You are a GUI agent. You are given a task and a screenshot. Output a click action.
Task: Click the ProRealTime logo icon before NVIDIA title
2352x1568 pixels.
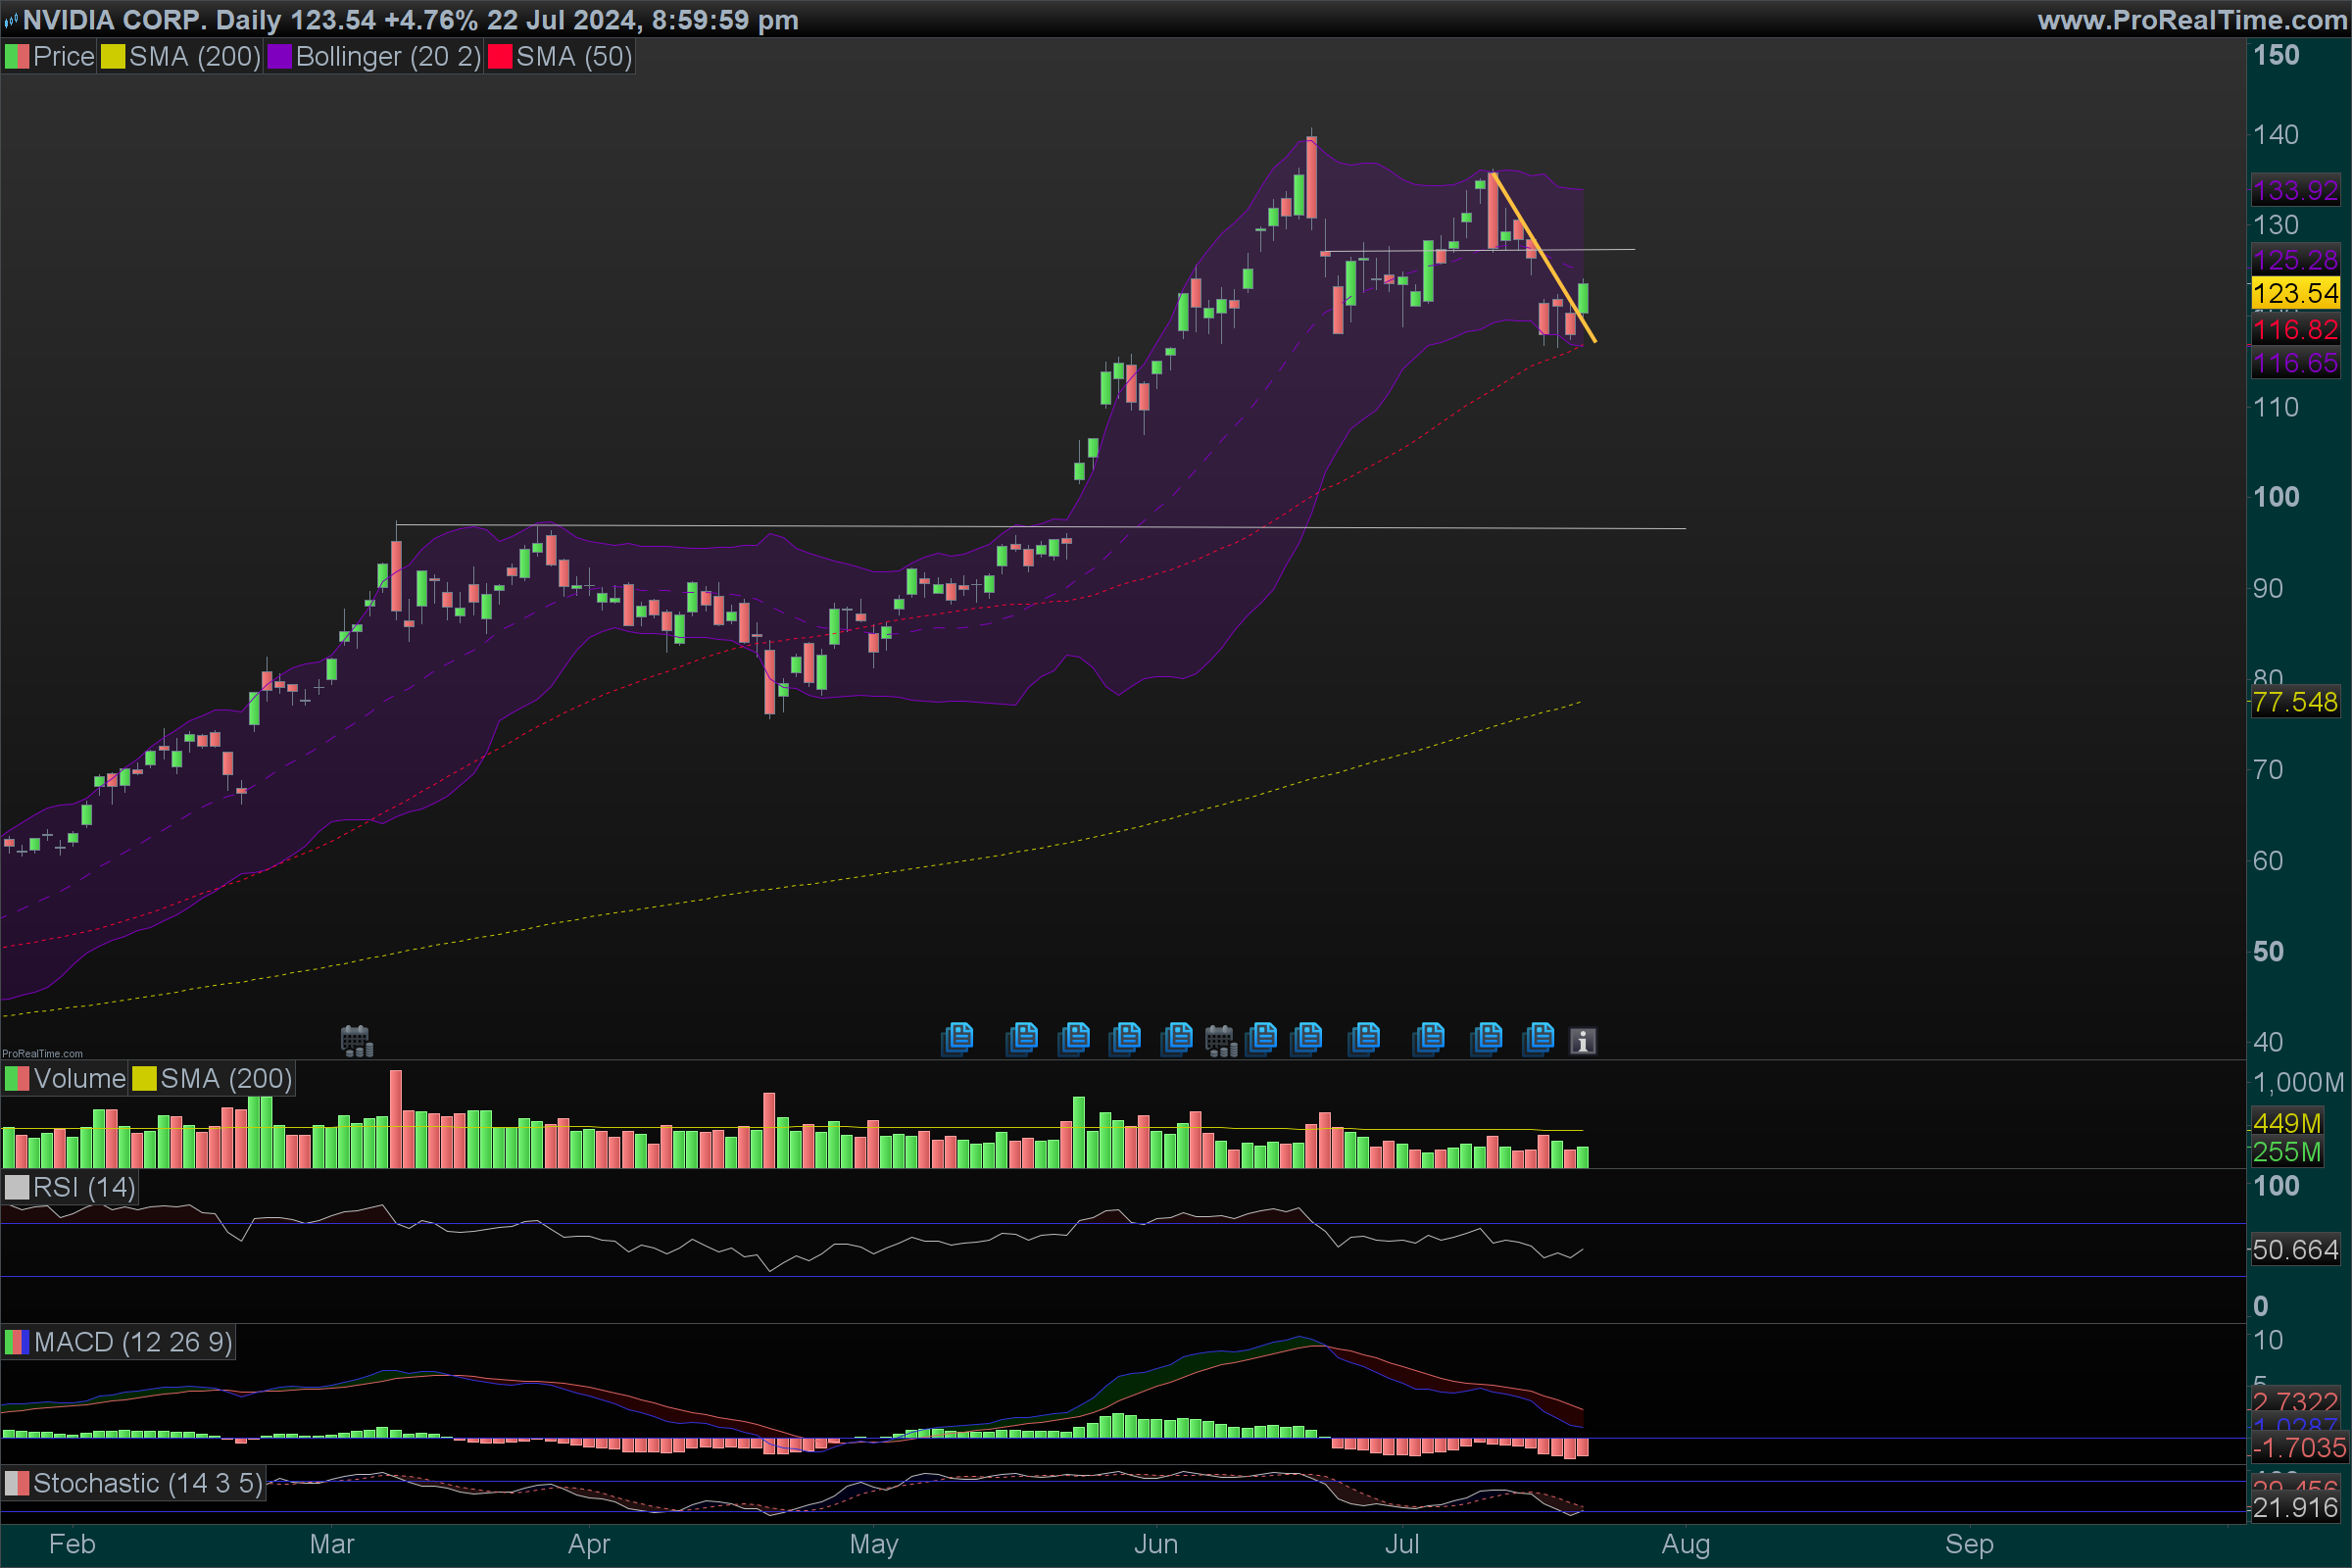click(11, 20)
